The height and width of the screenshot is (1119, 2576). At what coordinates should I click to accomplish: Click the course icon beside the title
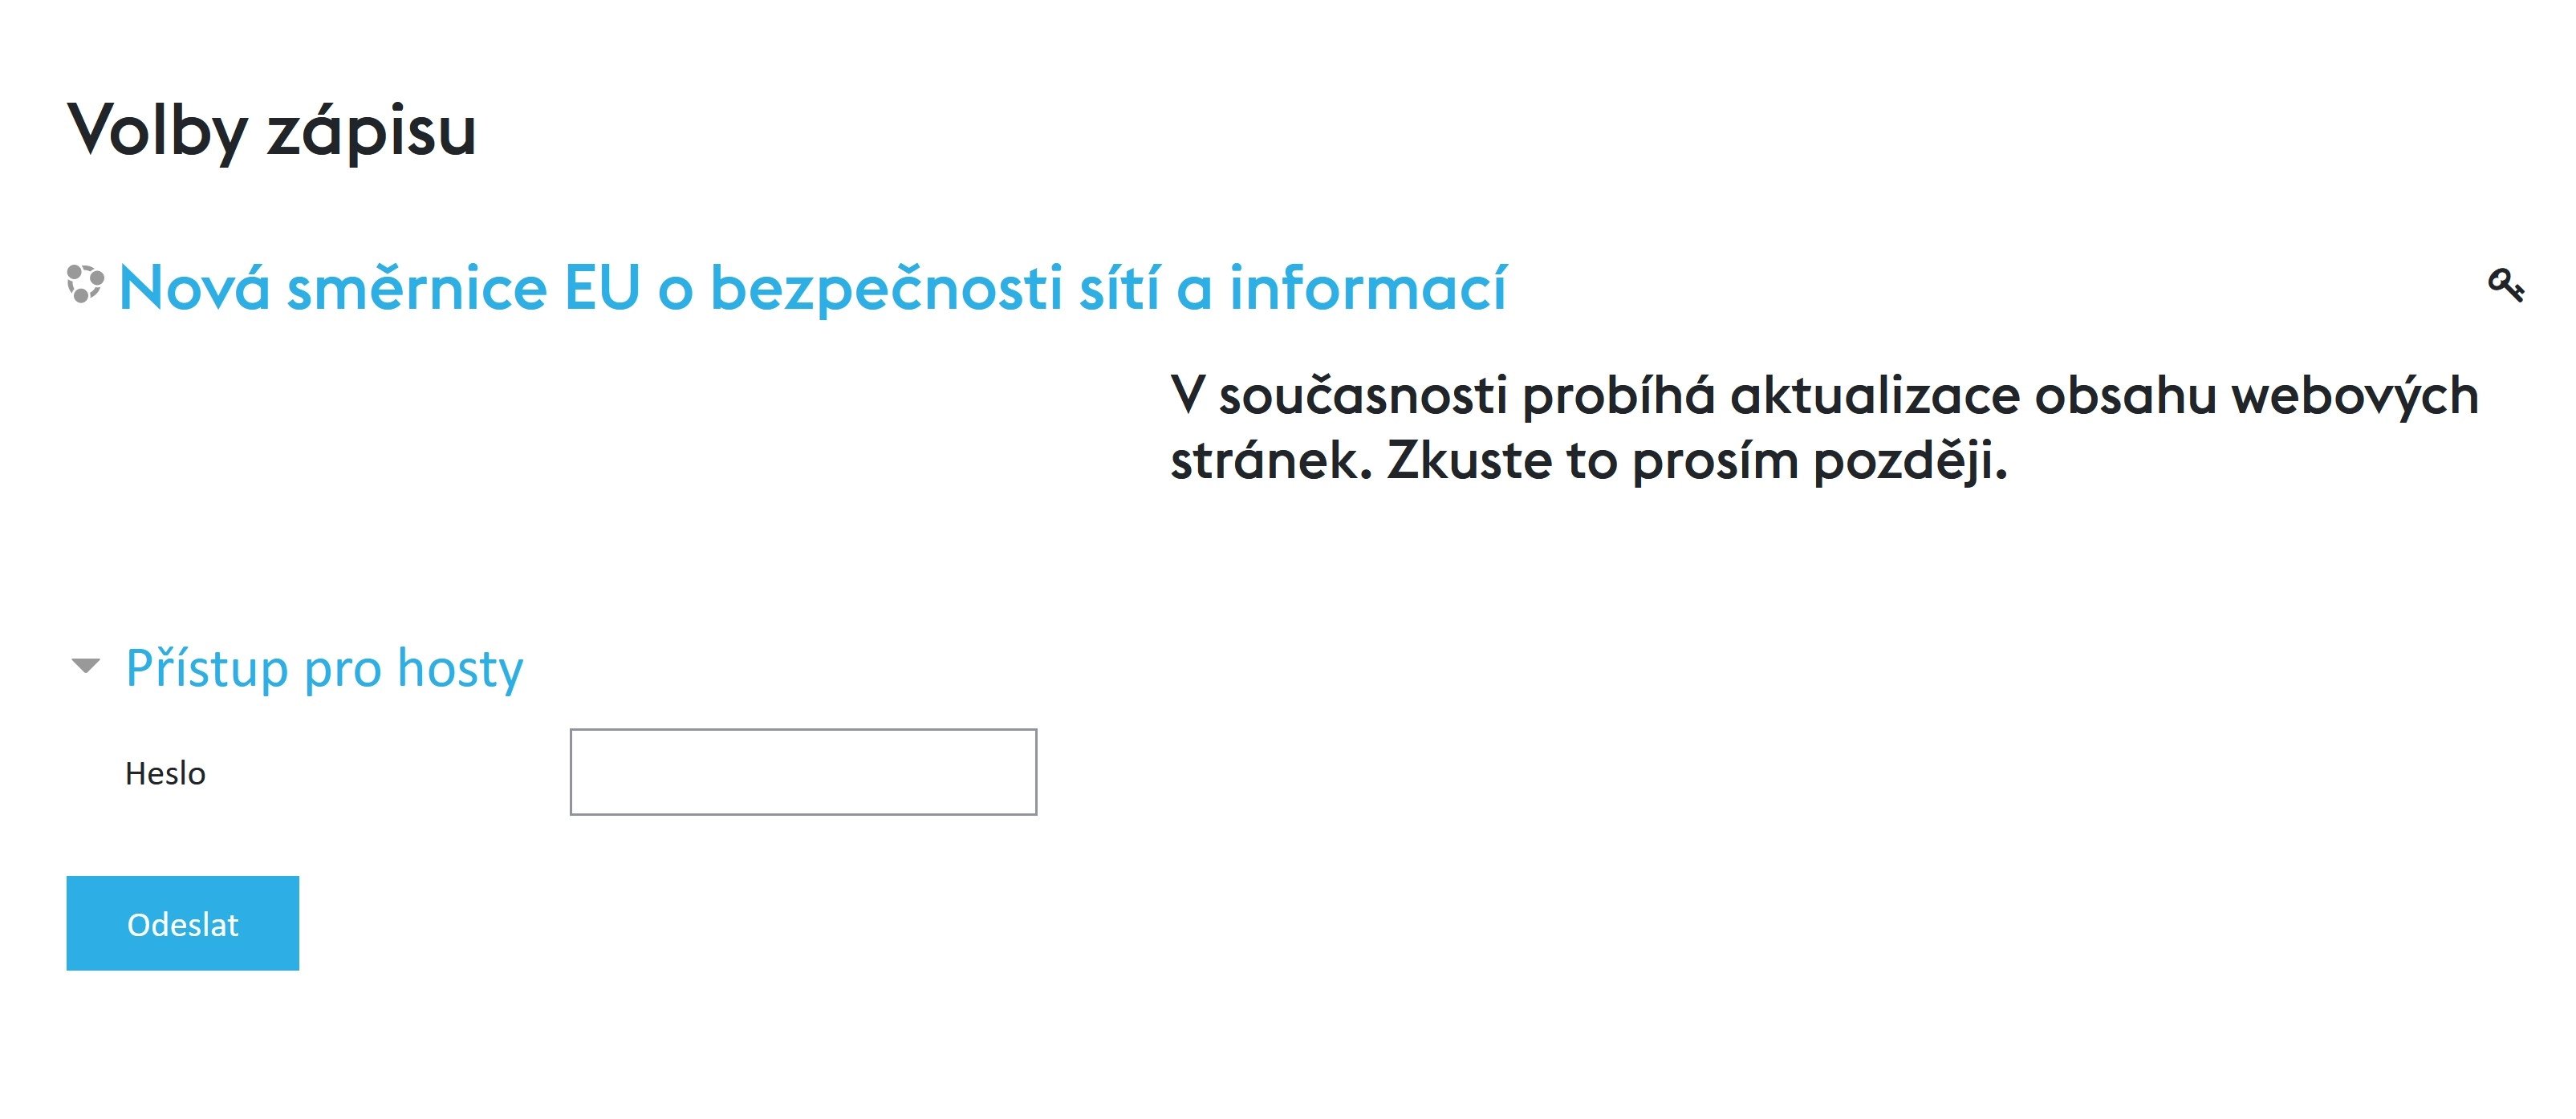click(x=85, y=284)
